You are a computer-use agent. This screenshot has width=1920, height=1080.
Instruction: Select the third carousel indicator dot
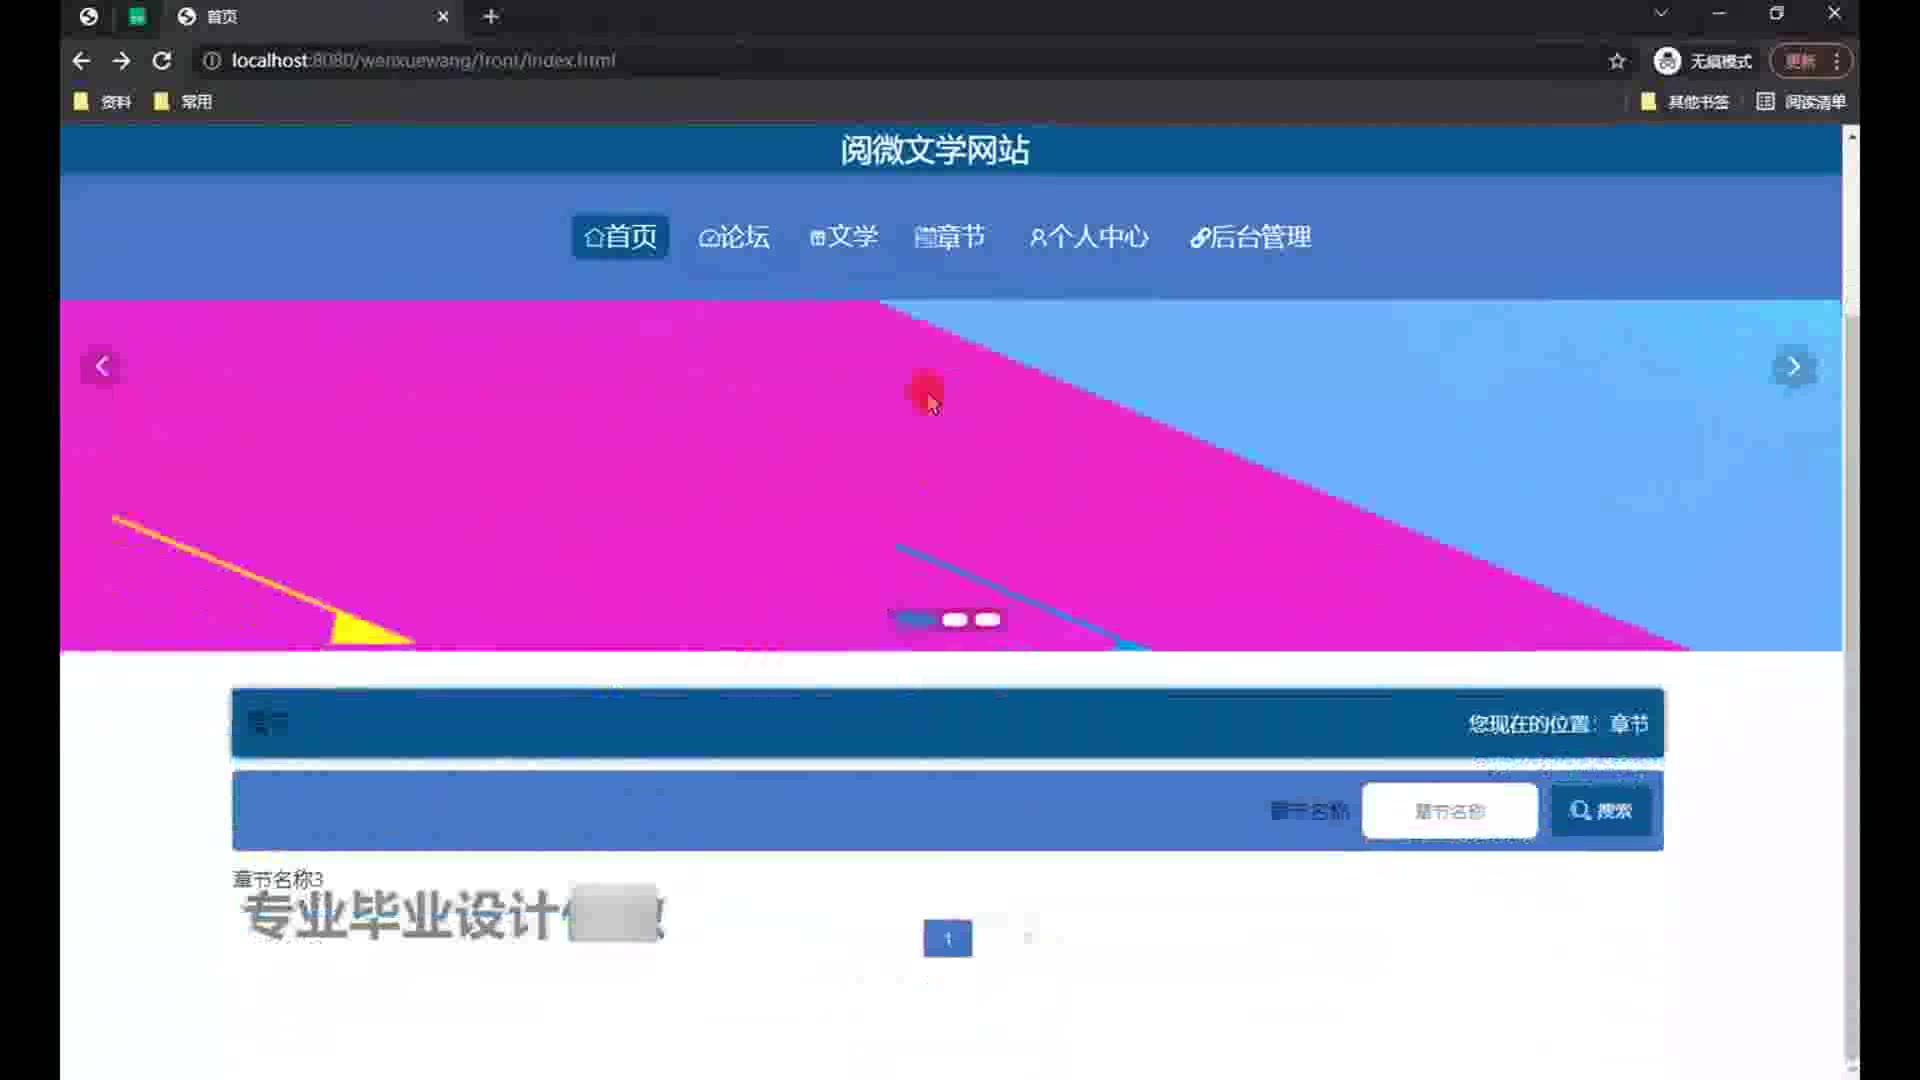pyautogui.click(x=987, y=620)
